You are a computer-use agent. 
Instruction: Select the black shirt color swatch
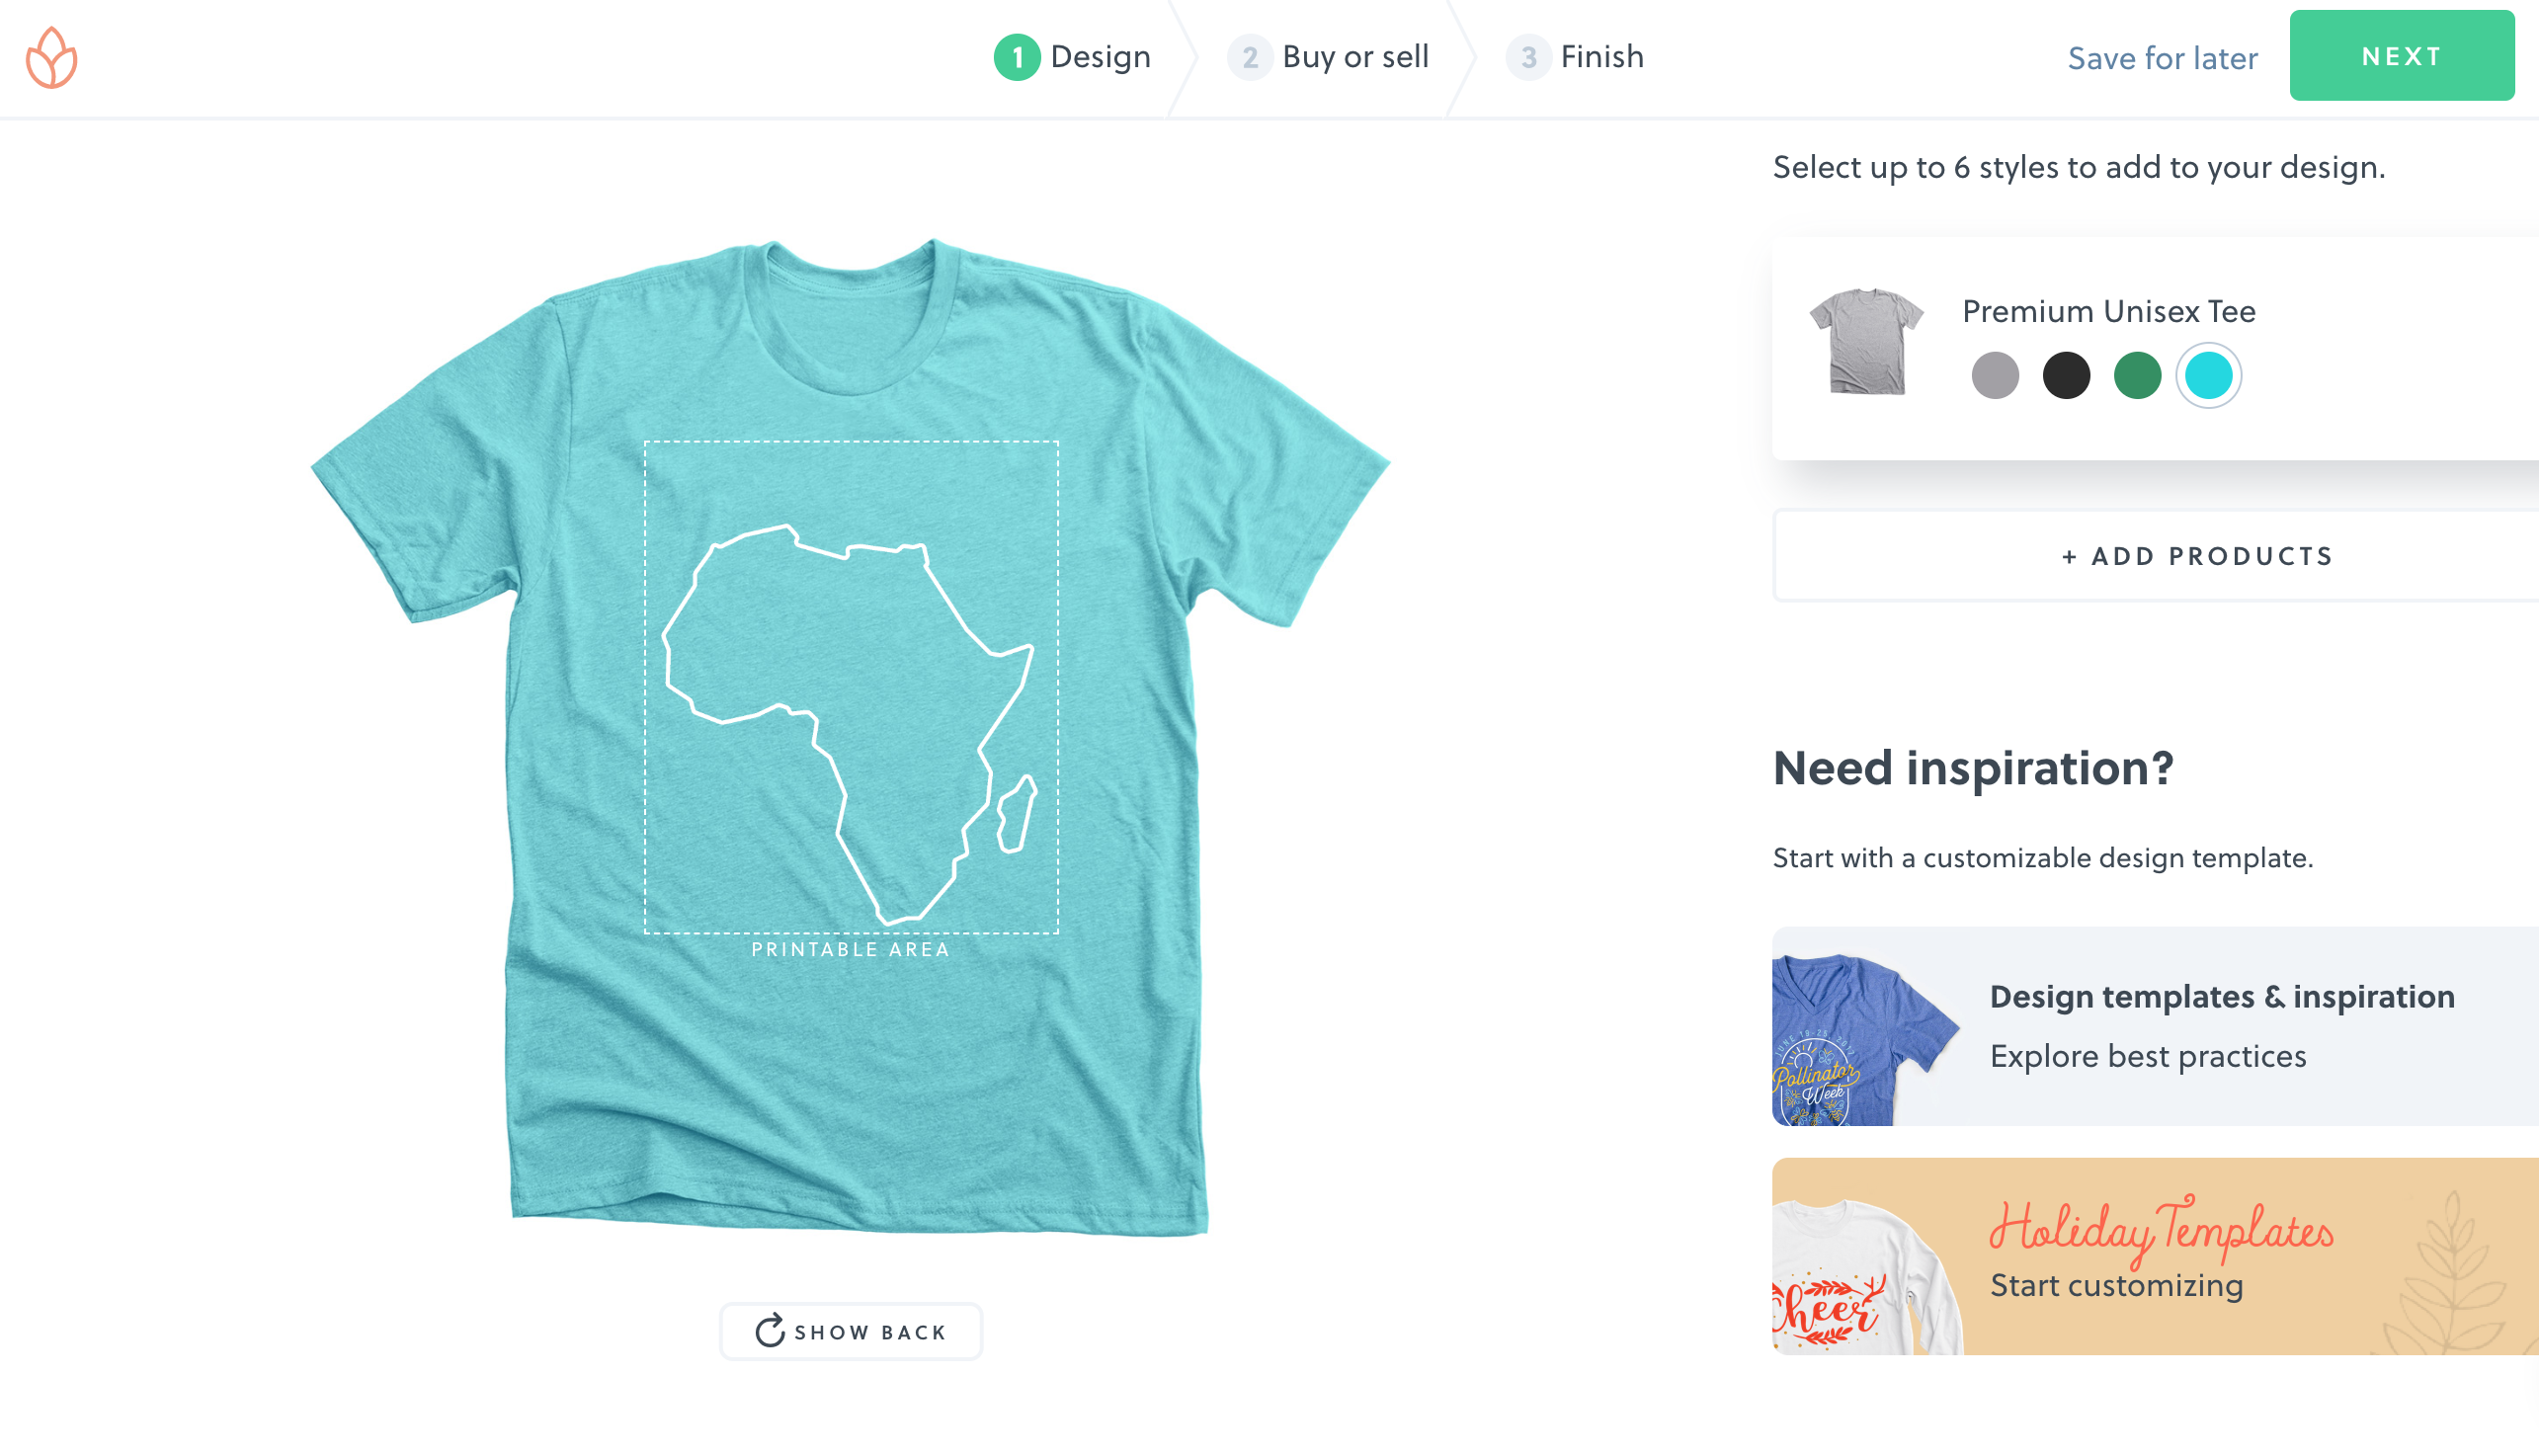pyautogui.click(x=2065, y=376)
